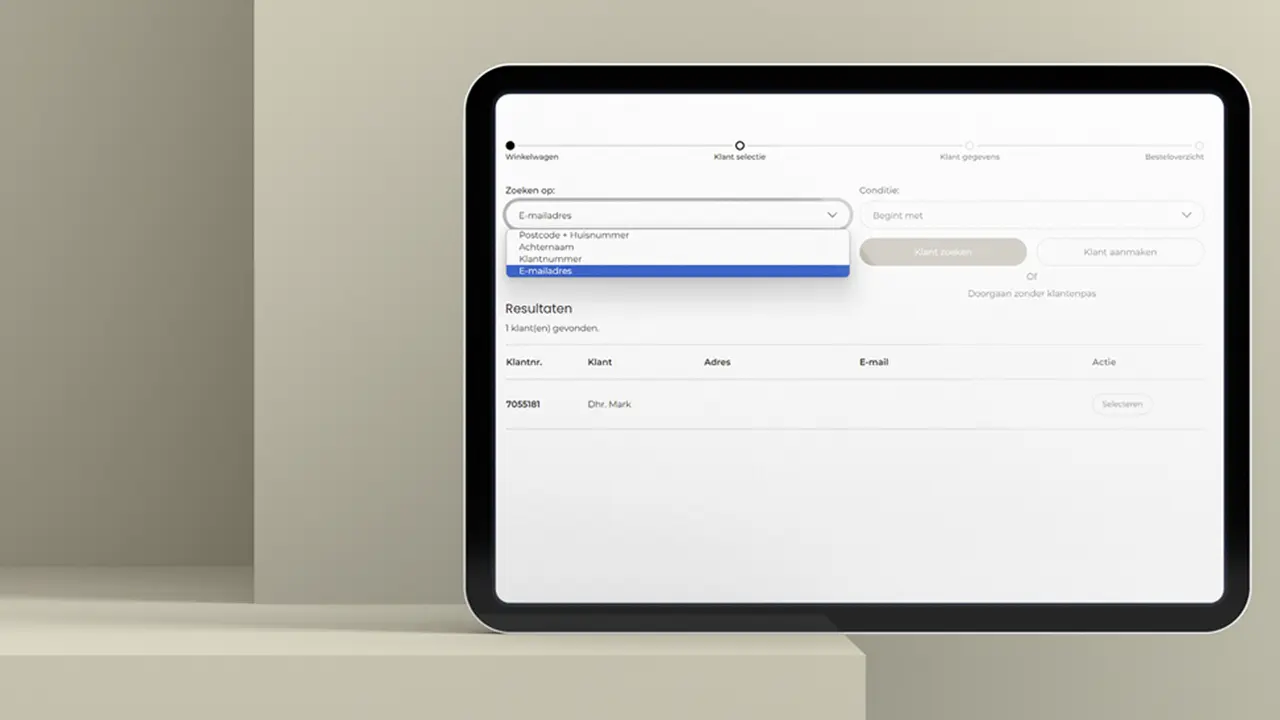Screen dimensions: 1280x720
Task: Click the Winkelwagen step label
Action: (x=532, y=157)
